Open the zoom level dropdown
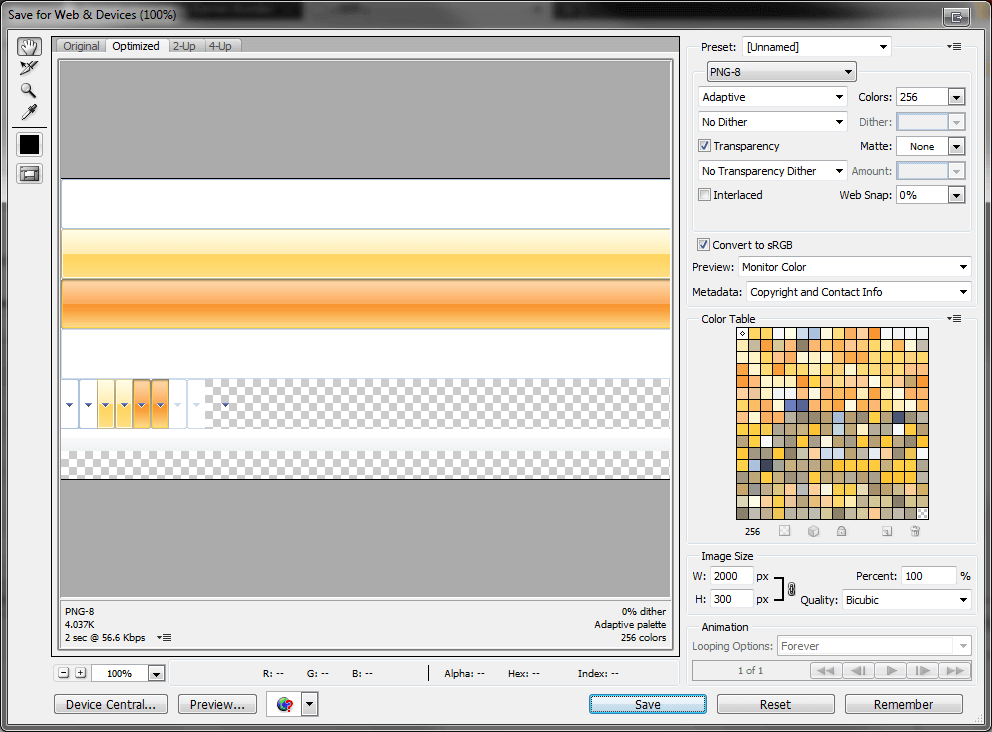This screenshot has width=992, height=732. [155, 673]
